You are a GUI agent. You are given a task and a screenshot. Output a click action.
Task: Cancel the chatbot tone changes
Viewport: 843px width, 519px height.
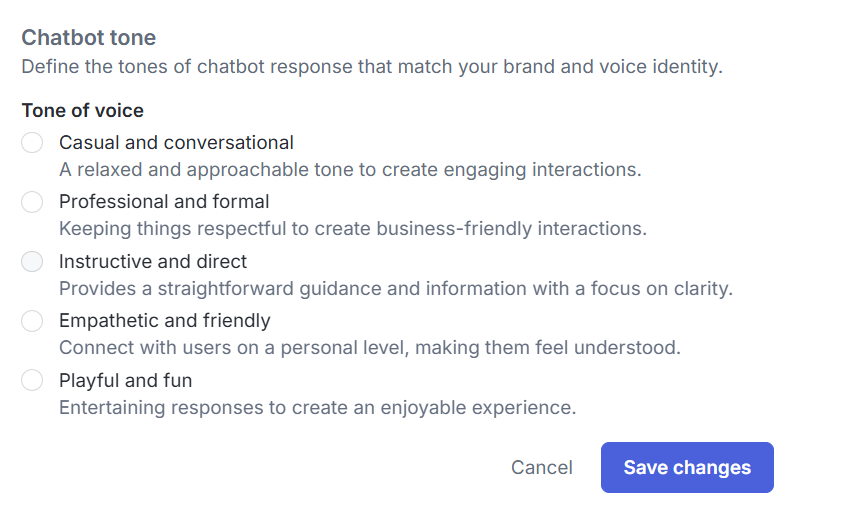pyautogui.click(x=542, y=468)
